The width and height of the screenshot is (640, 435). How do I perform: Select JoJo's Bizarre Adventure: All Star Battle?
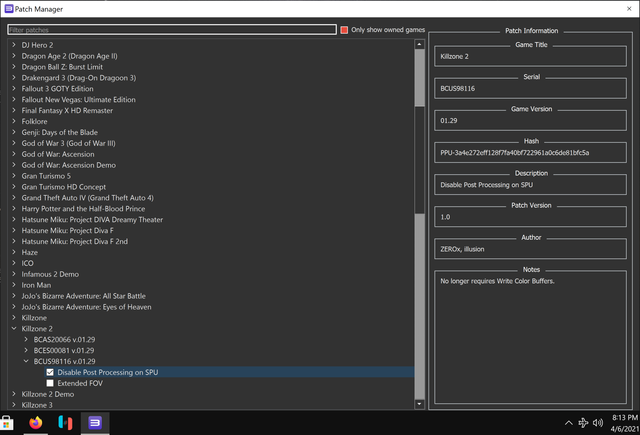click(x=84, y=296)
